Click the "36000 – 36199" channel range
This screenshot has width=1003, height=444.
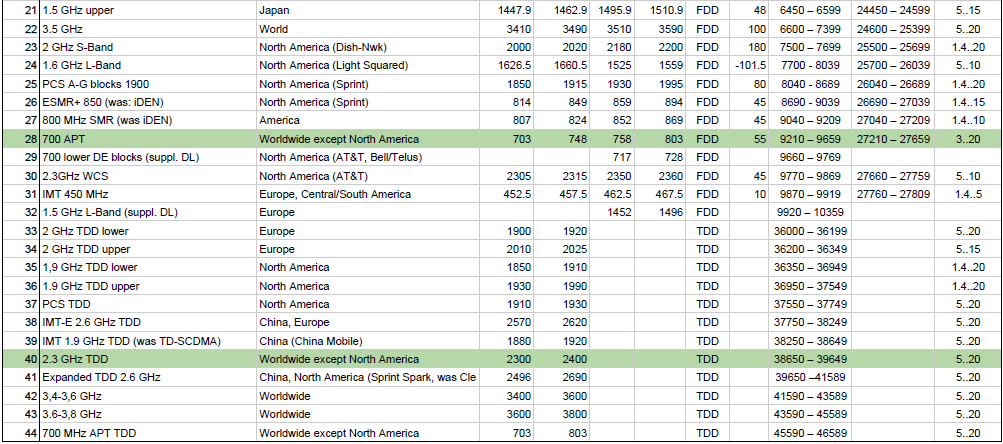[810, 231]
